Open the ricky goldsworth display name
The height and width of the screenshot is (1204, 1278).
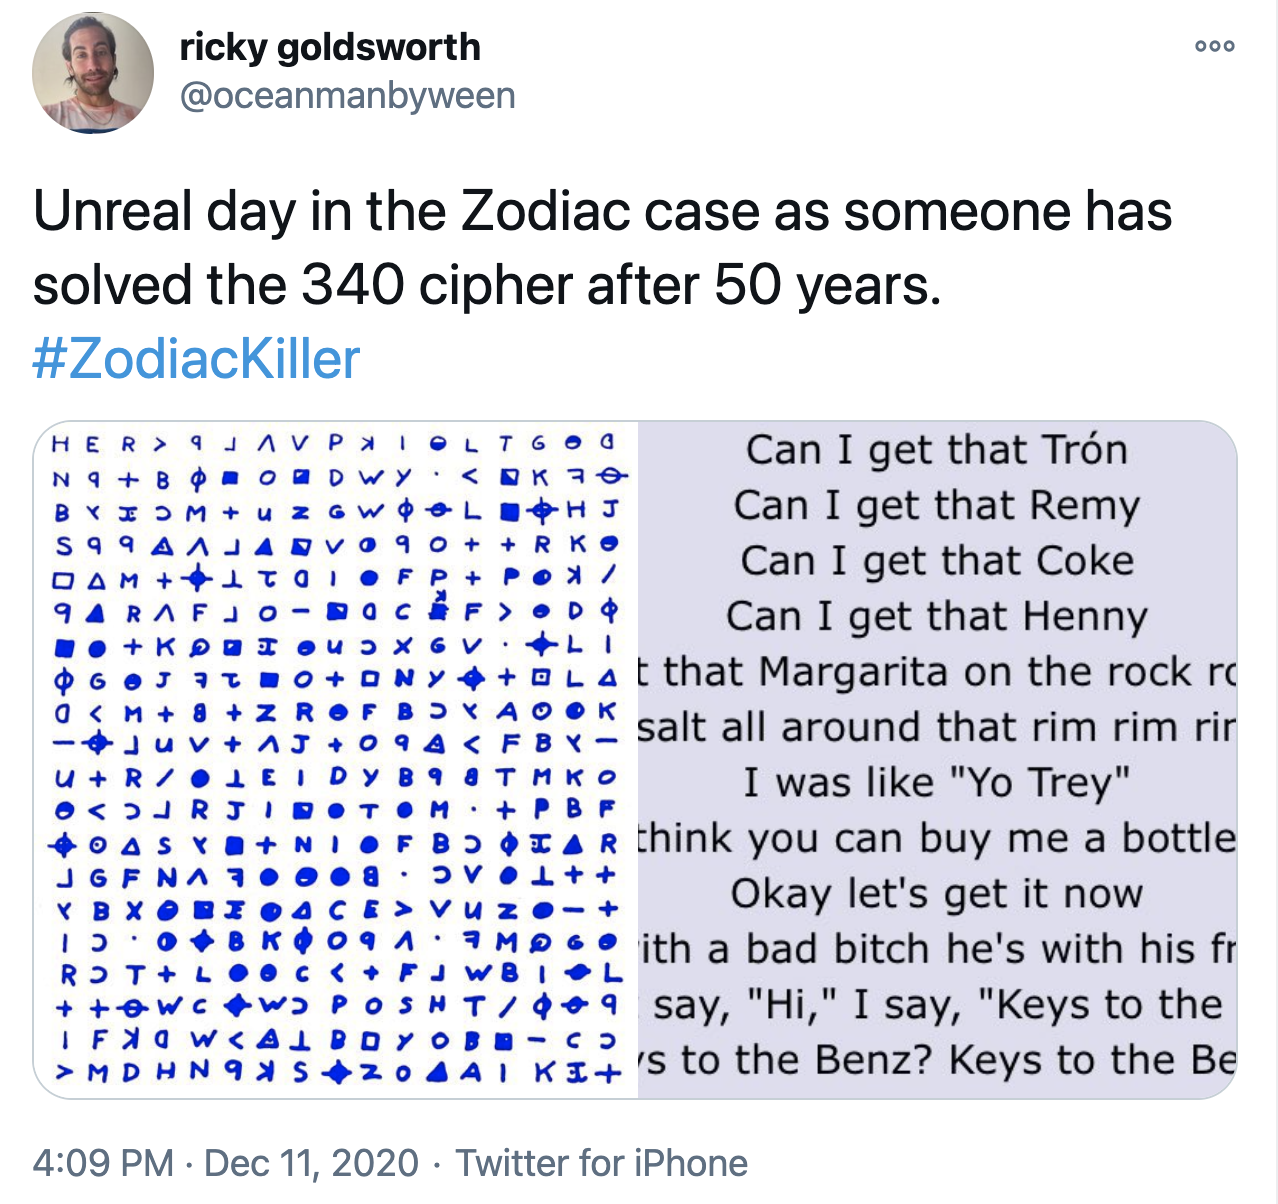330,47
